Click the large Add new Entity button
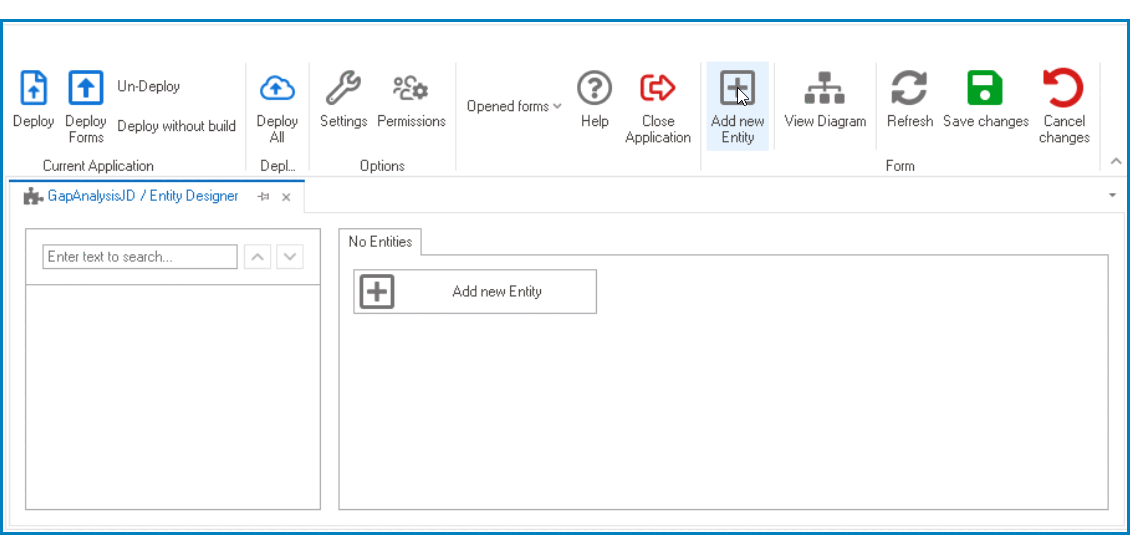This screenshot has width=1130, height=535. 475,292
